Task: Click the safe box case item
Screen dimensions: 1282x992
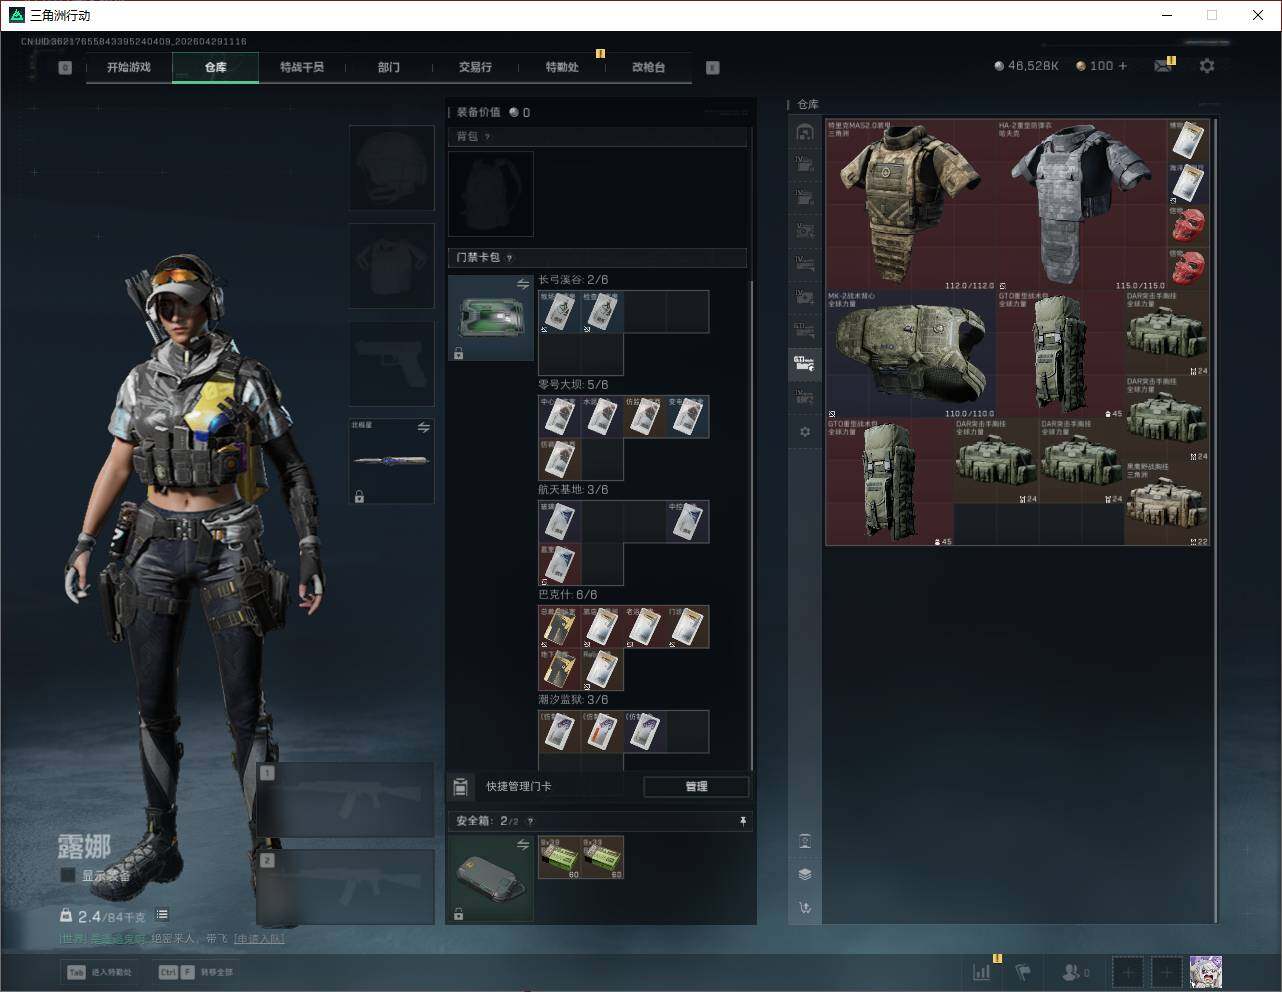Action: pyautogui.click(x=491, y=878)
